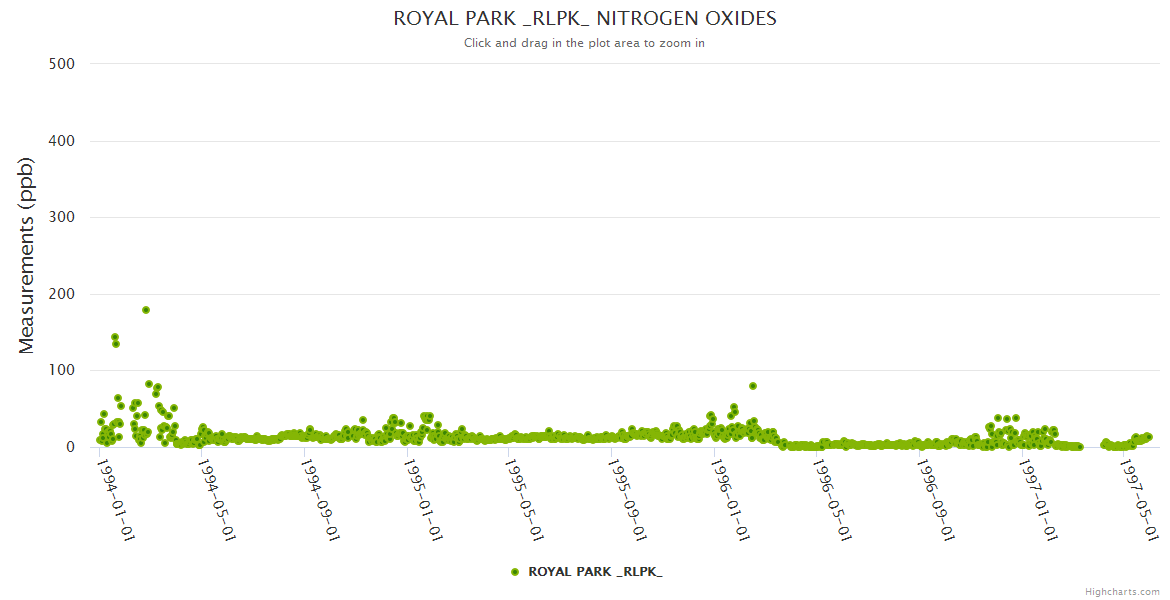Click the chart title ROYAL PARK NITROGEN OXIDES
1170x600 pixels.
(x=585, y=19)
